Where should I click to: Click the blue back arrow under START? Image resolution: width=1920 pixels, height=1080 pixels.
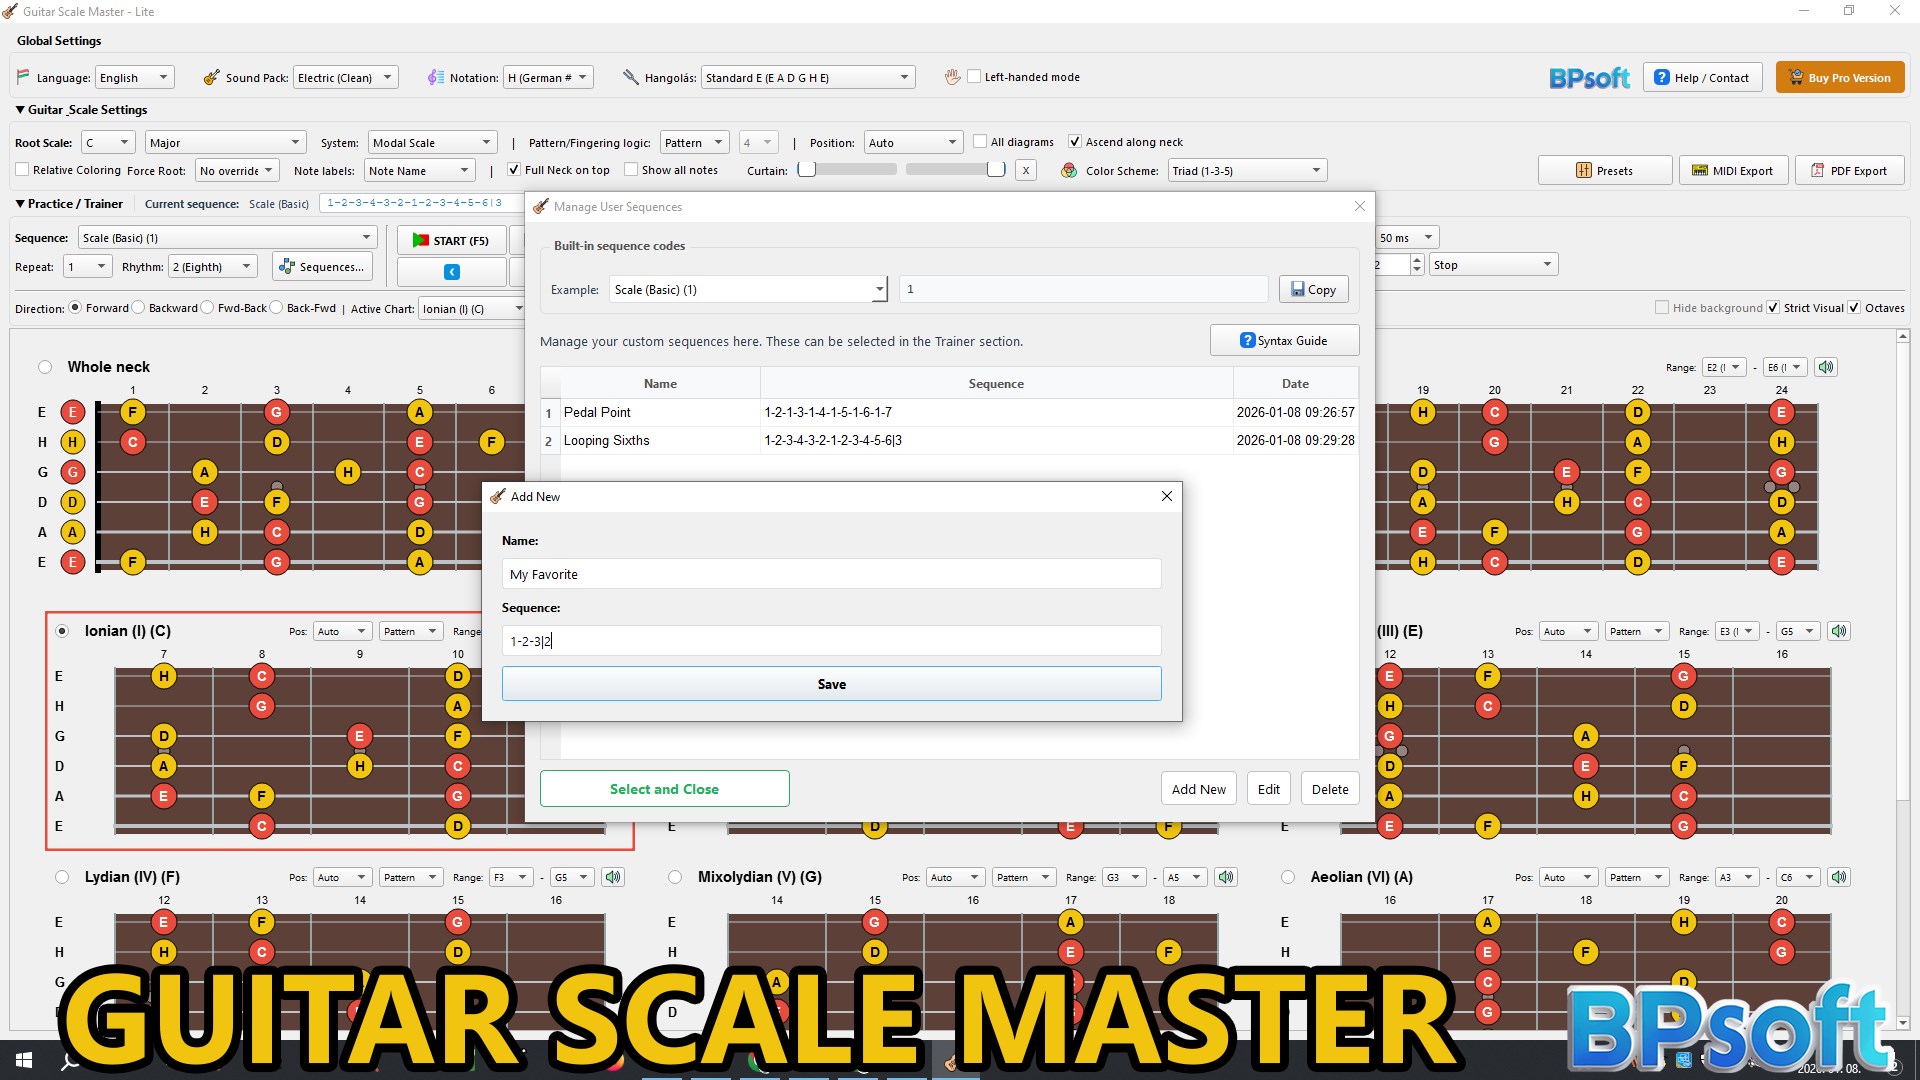(x=452, y=271)
